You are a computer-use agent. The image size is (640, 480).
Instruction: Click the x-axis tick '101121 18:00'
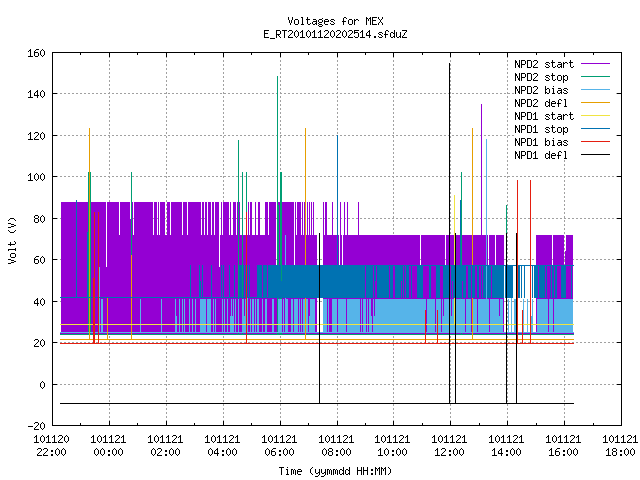[x=620, y=446]
